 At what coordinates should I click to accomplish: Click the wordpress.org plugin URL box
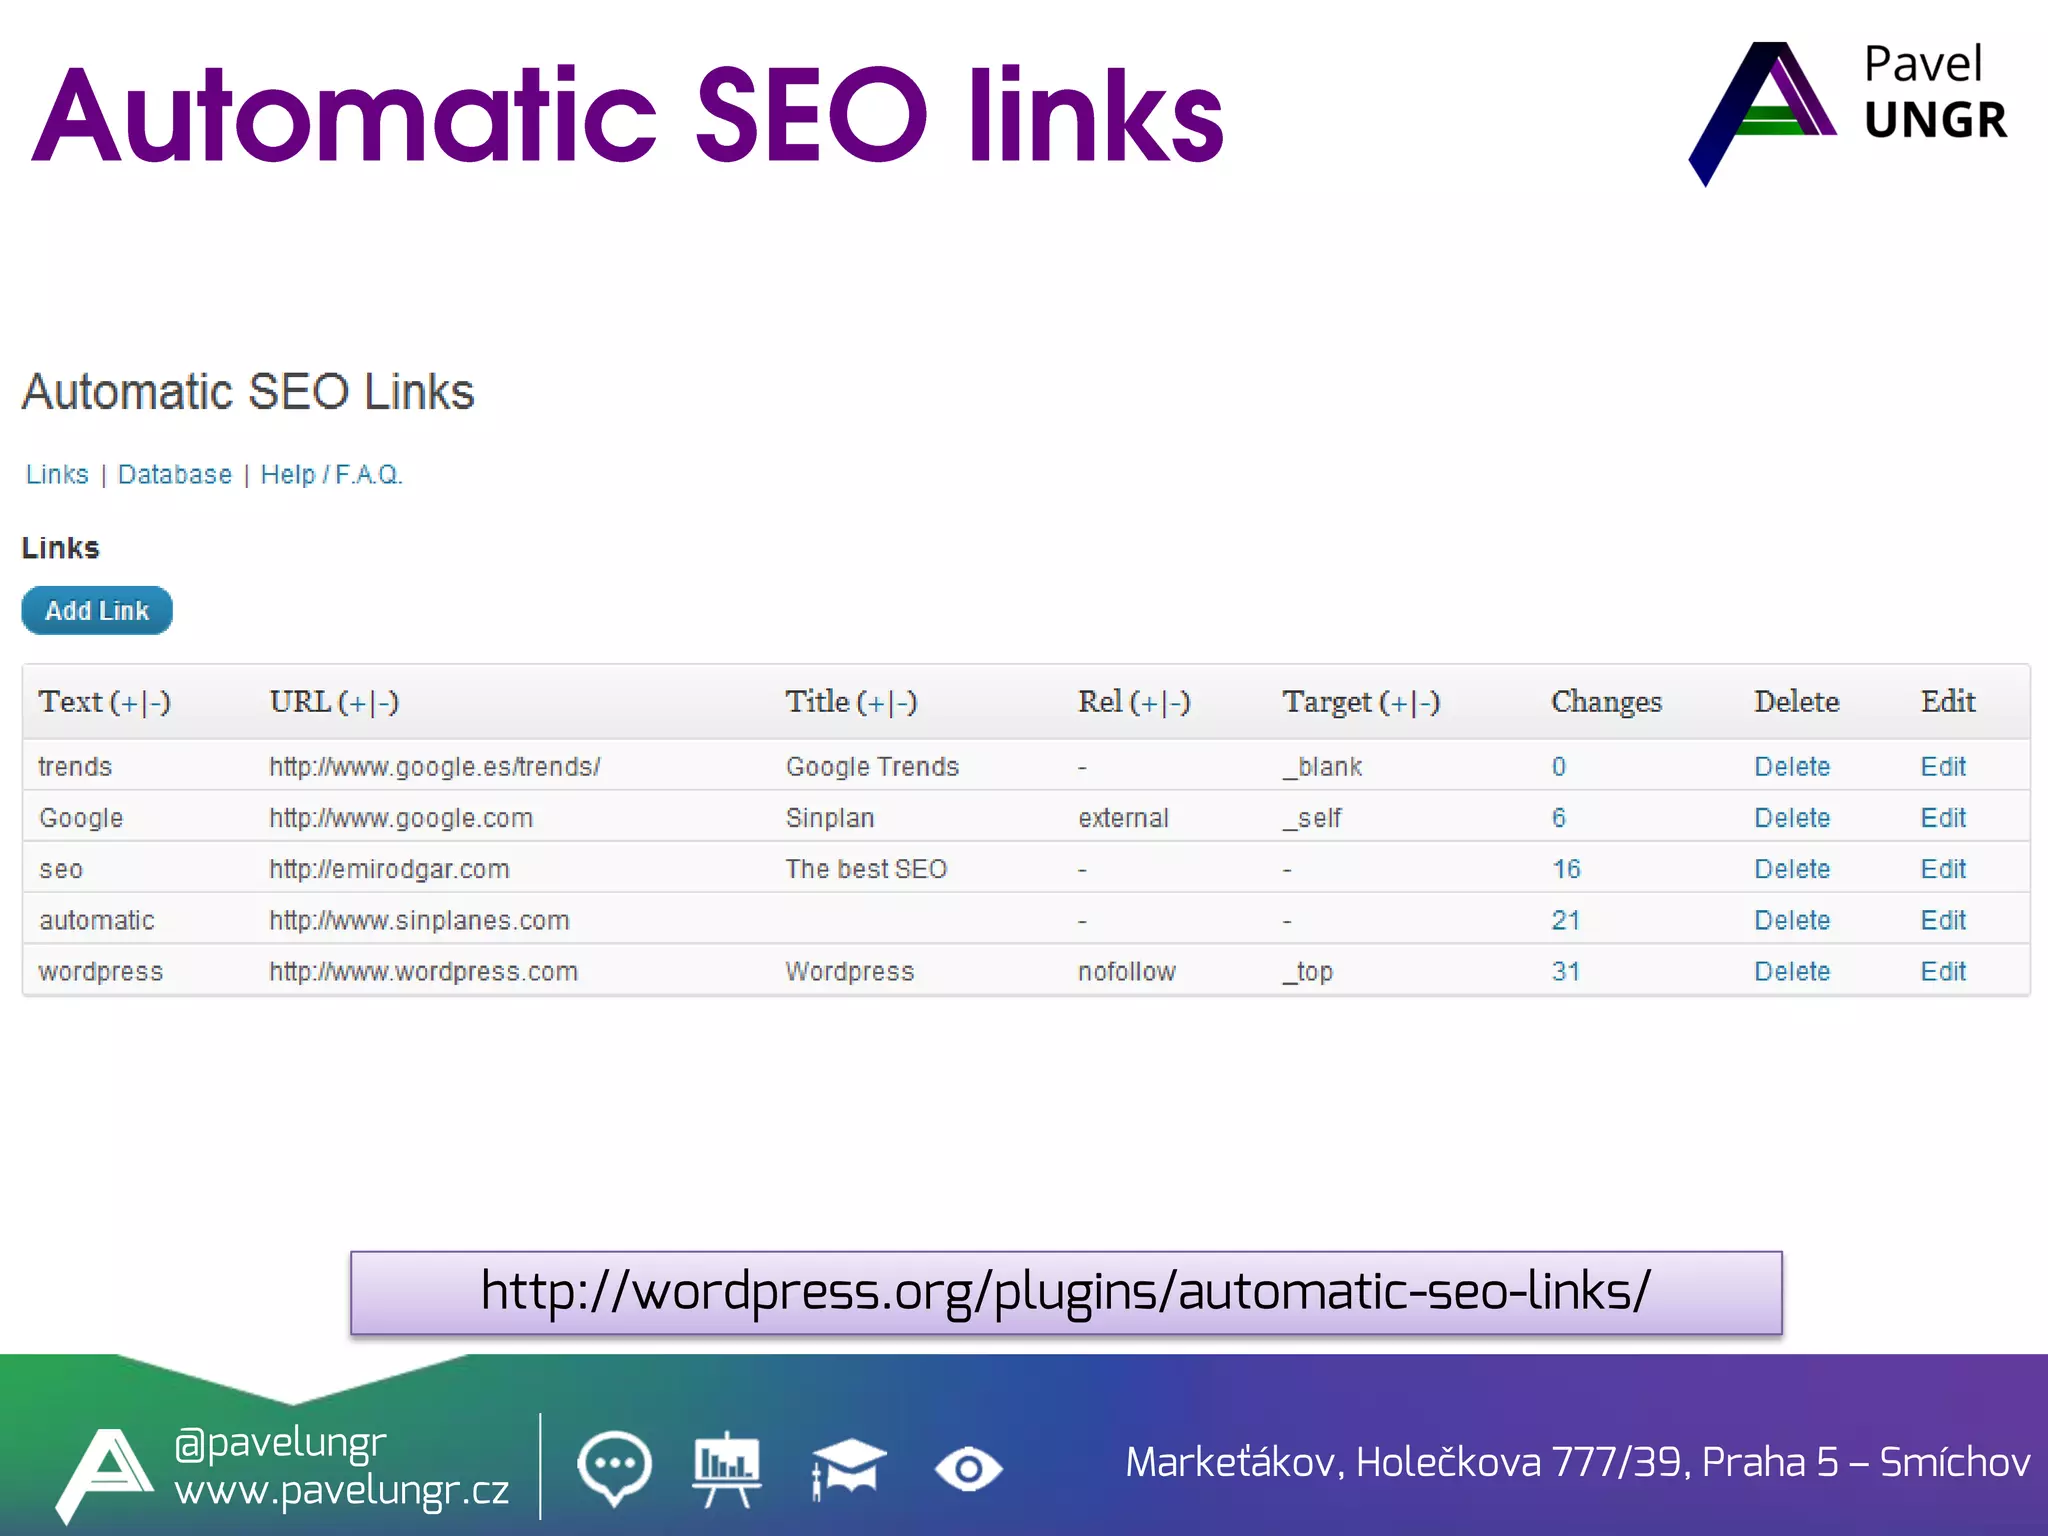(1065, 1292)
